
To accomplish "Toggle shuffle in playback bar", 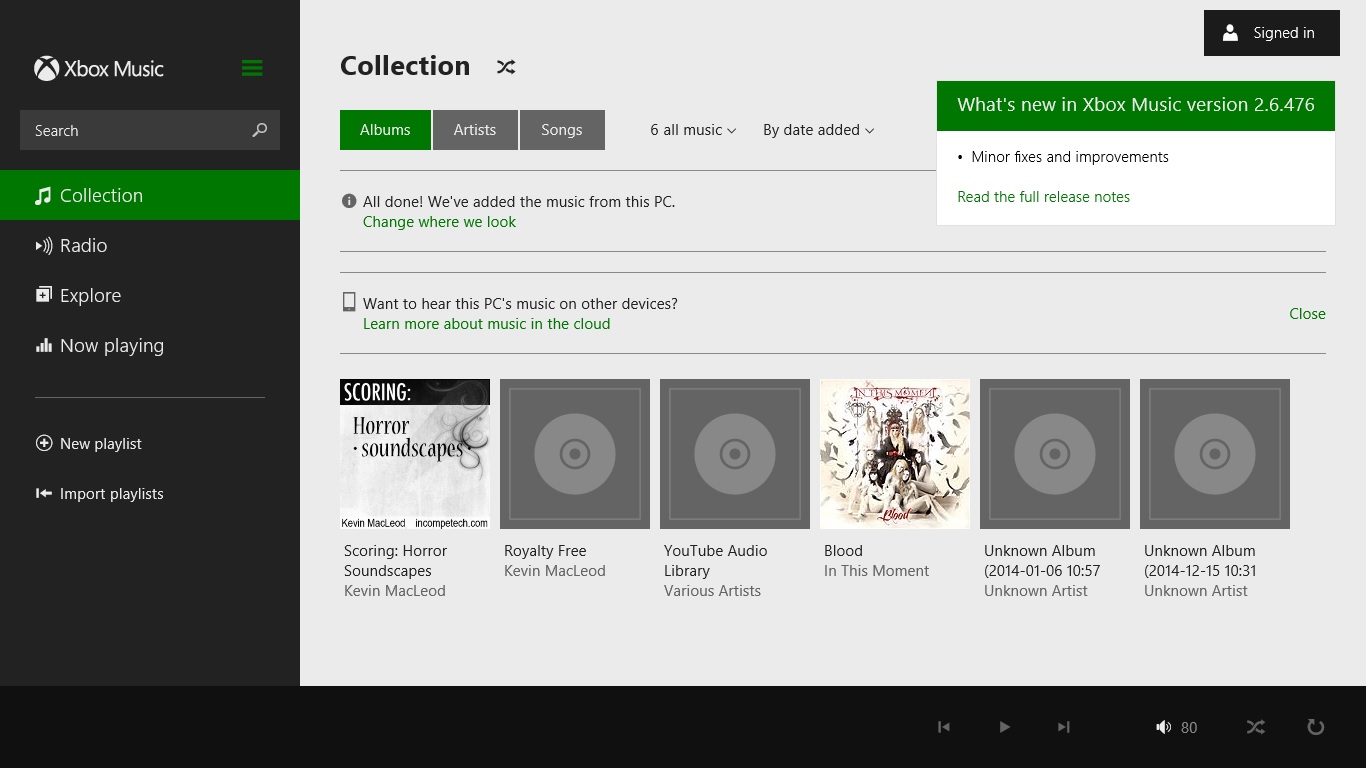I will coord(1256,727).
